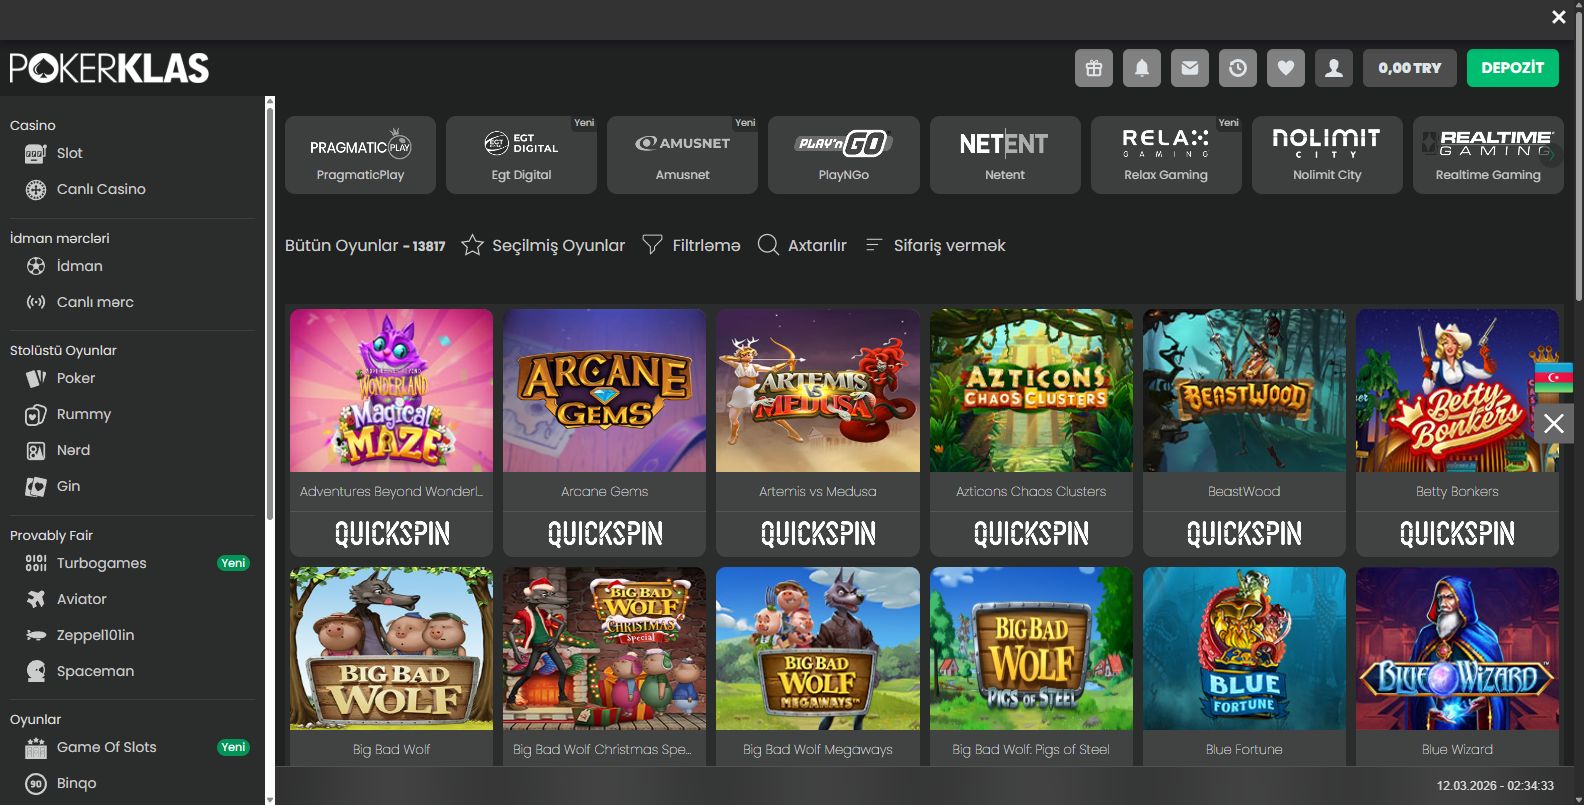The height and width of the screenshot is (805, 1584).
Task: Select the PlayNGo provider tab
Action: point(843,155)
